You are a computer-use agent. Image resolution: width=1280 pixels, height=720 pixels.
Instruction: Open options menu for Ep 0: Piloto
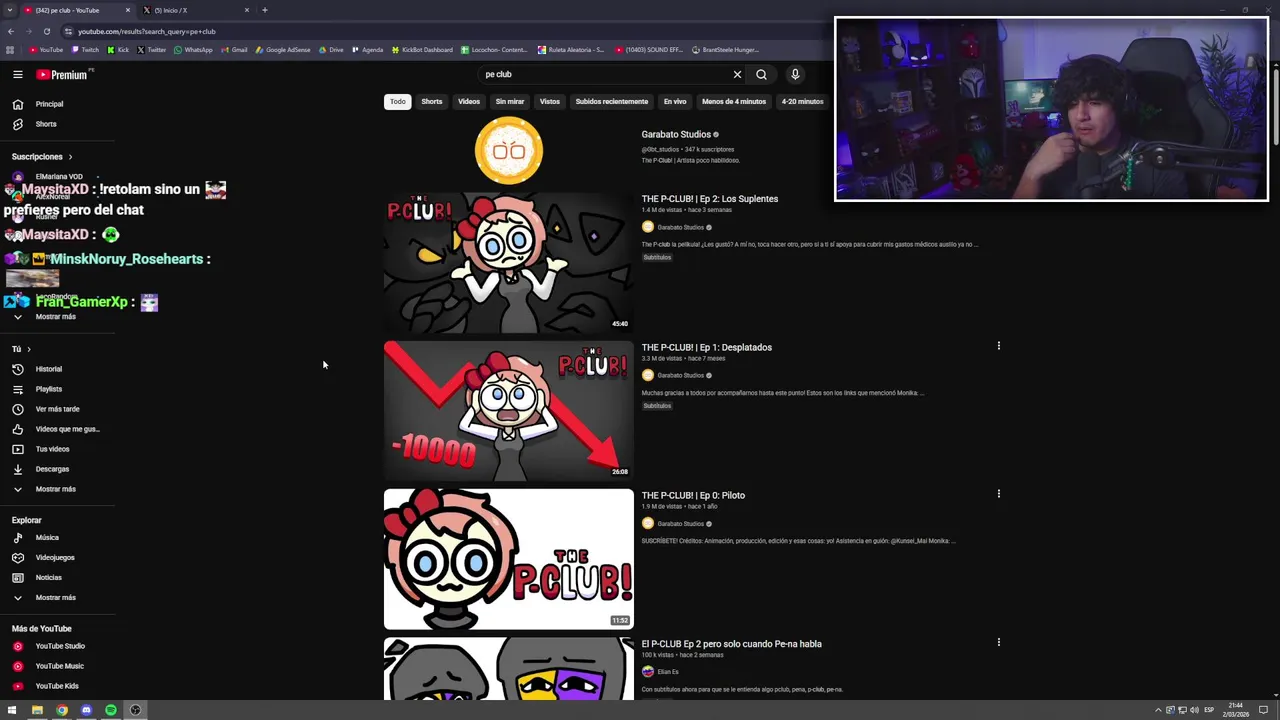pos(998,494)
